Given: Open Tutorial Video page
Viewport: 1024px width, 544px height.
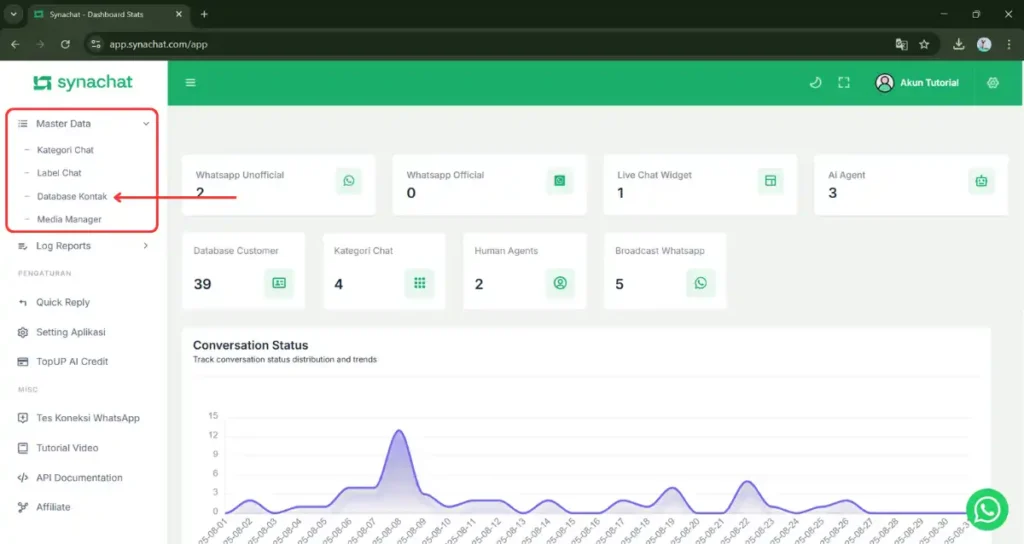Looking at the screenshot, I should point(67,448).
